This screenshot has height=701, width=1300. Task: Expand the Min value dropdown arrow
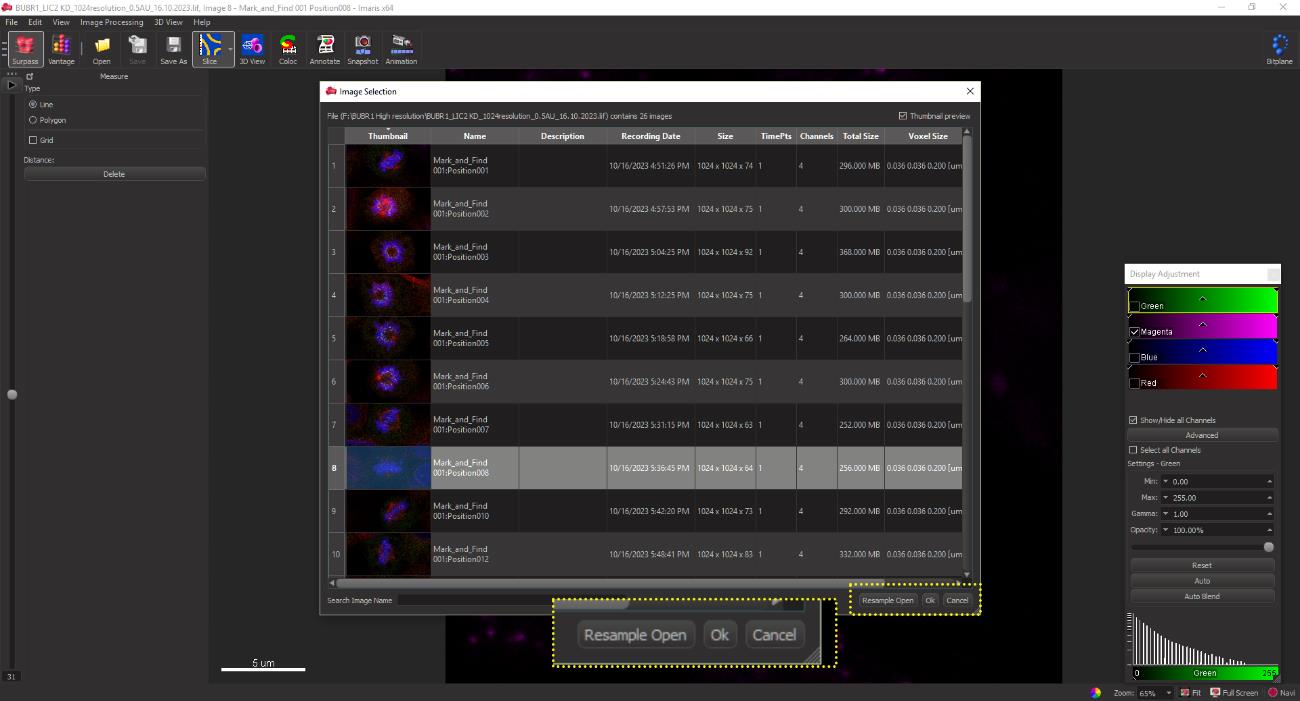tap(1165, 482)
